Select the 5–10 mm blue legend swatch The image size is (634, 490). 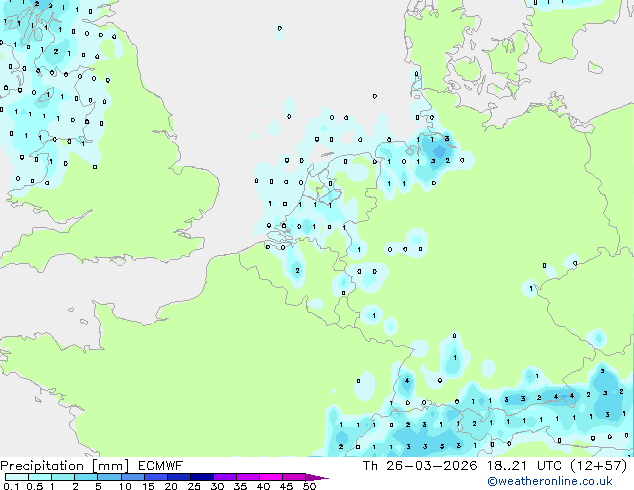[x=110, y=477]
